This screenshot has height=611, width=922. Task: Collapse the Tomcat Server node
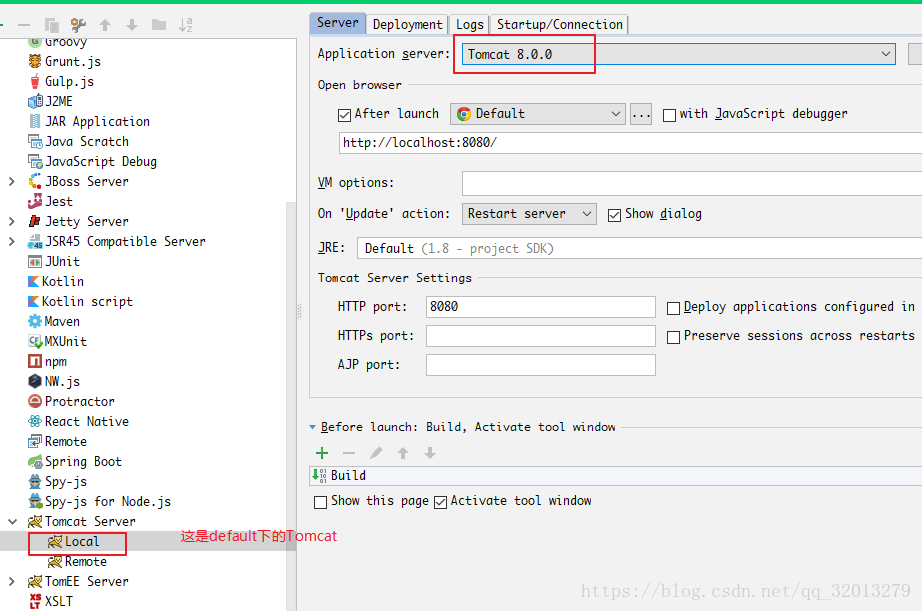pos(12,522)
